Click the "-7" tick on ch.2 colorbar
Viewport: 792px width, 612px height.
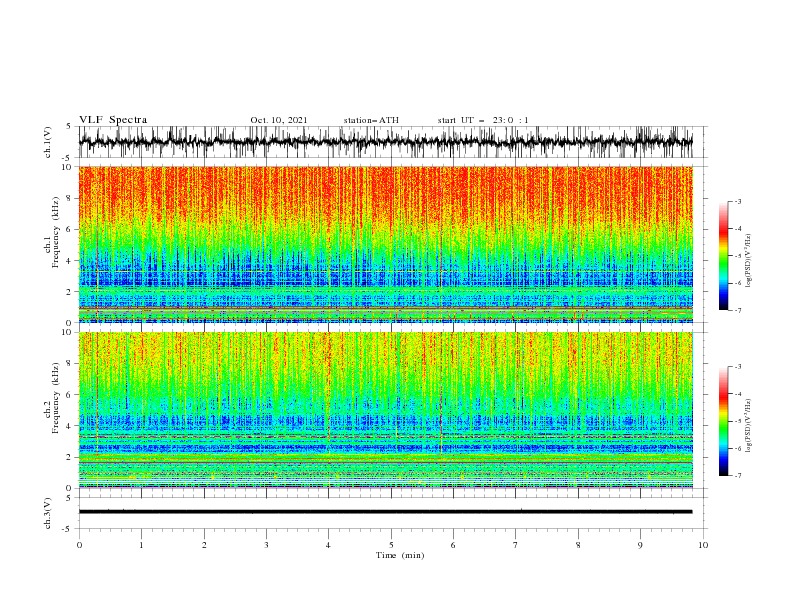point(737,475)
